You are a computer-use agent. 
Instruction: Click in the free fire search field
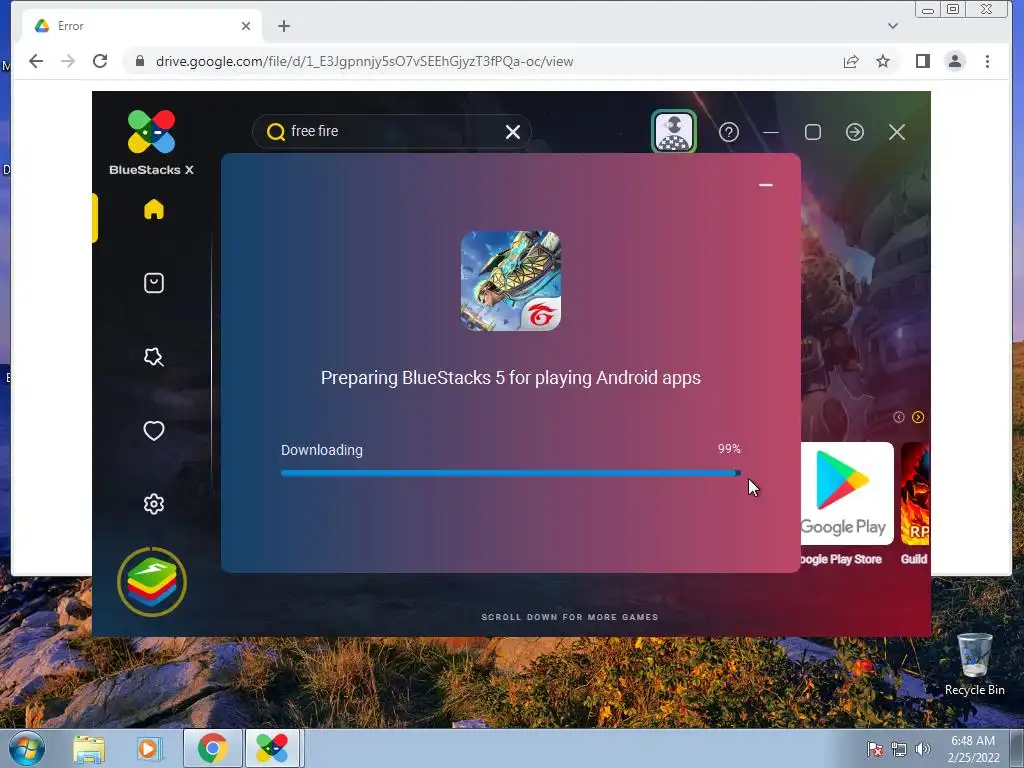pos(392,131)
